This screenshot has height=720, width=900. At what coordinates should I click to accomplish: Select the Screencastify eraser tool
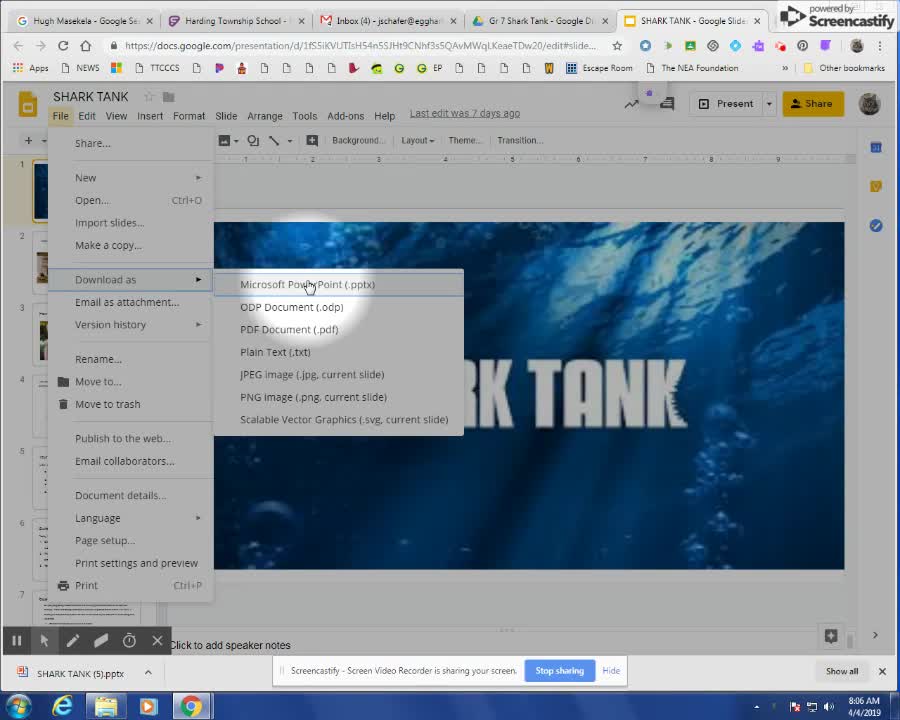pyautogui.click(x=100, y=640)
